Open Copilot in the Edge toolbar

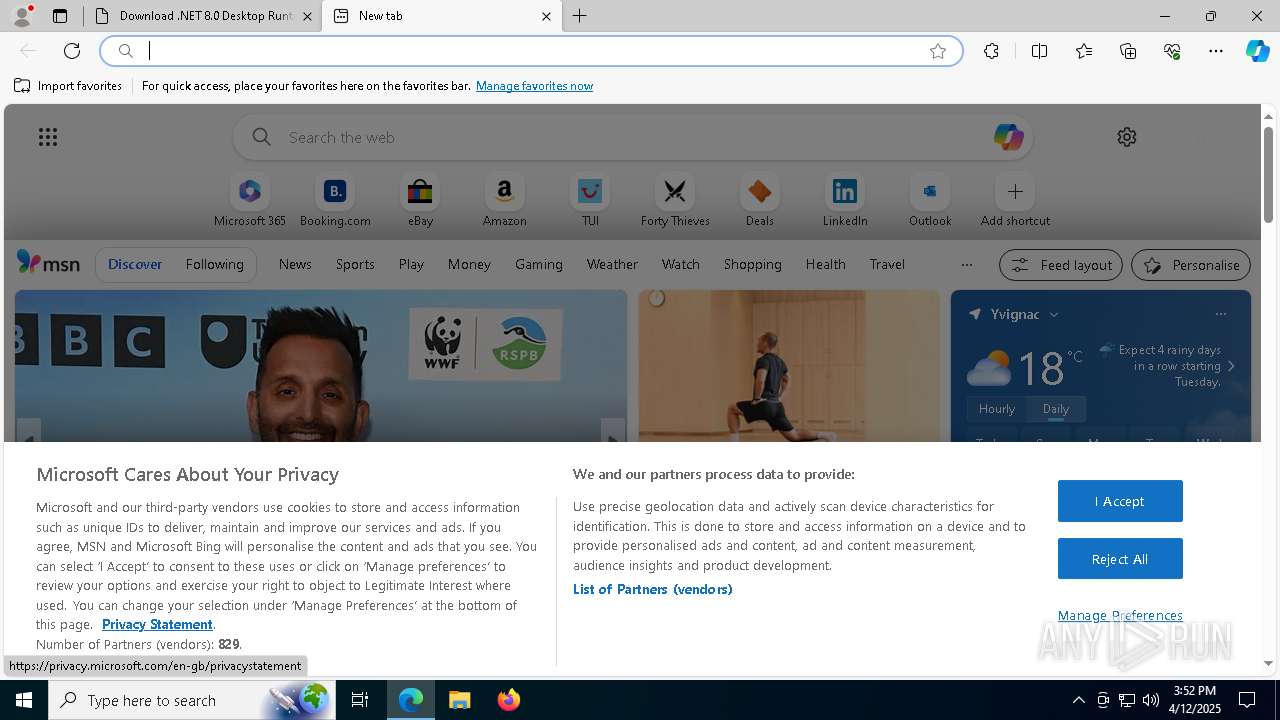(x=1257, y=51)
